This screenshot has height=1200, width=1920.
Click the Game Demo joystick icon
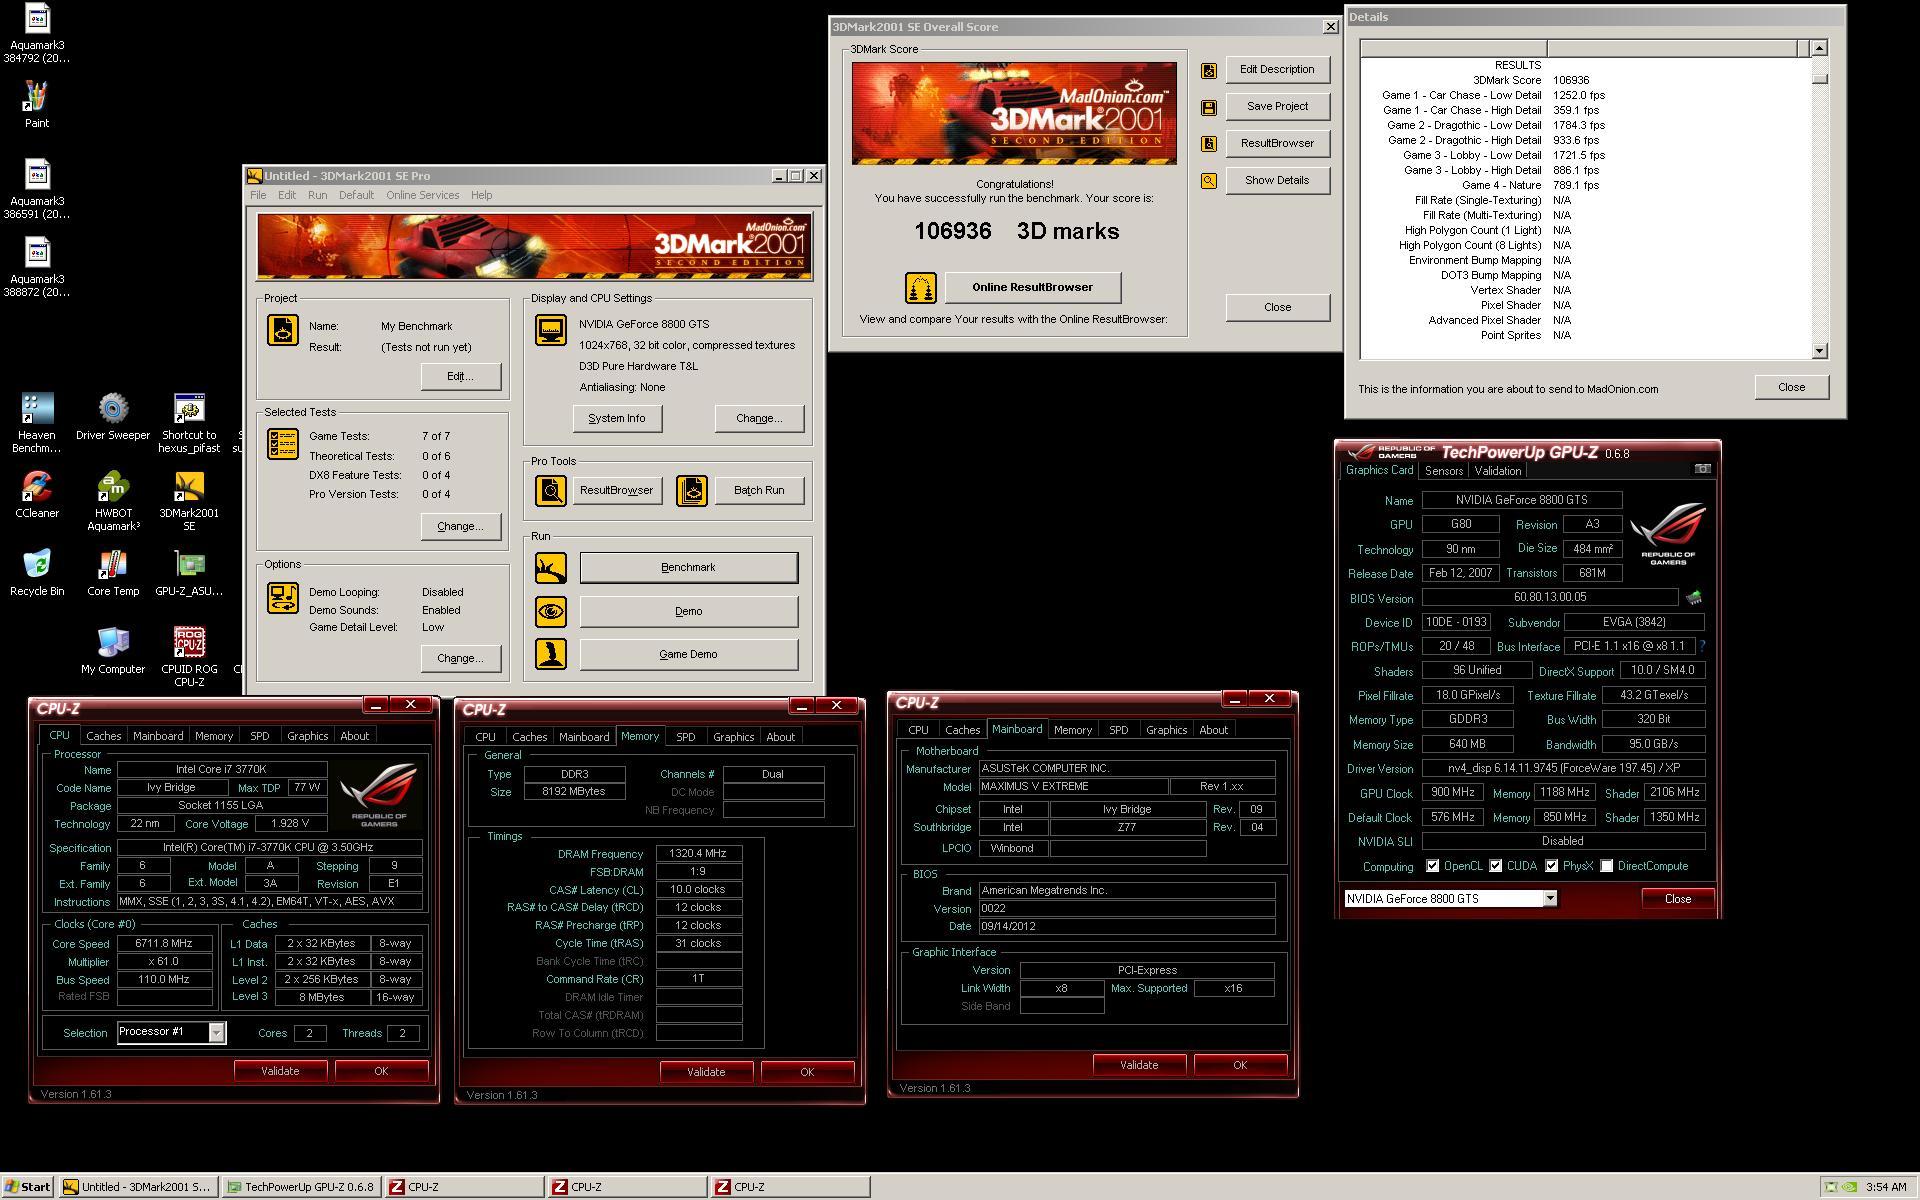pyautogui.click(x=550, y=654)
